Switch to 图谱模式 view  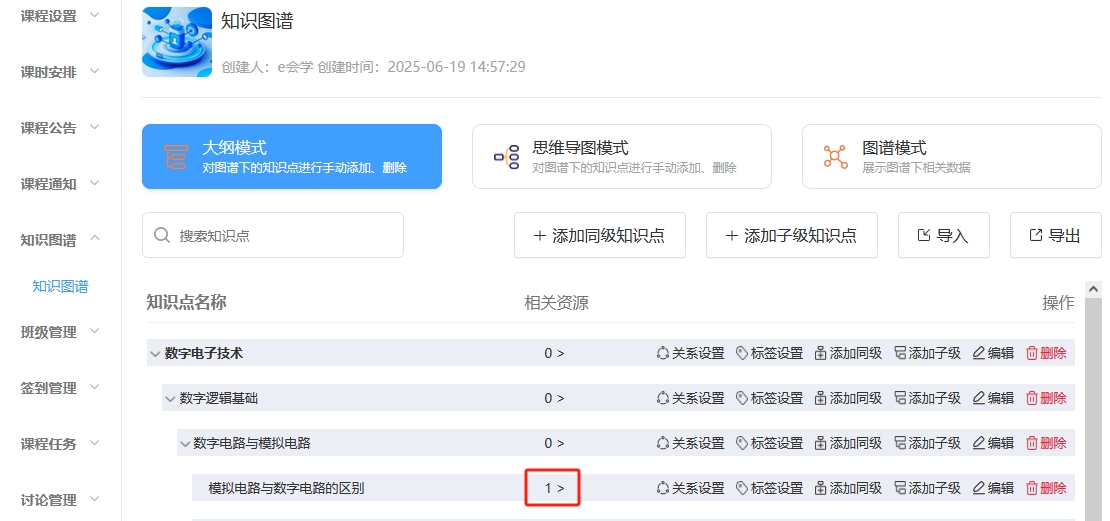point(951,157)
